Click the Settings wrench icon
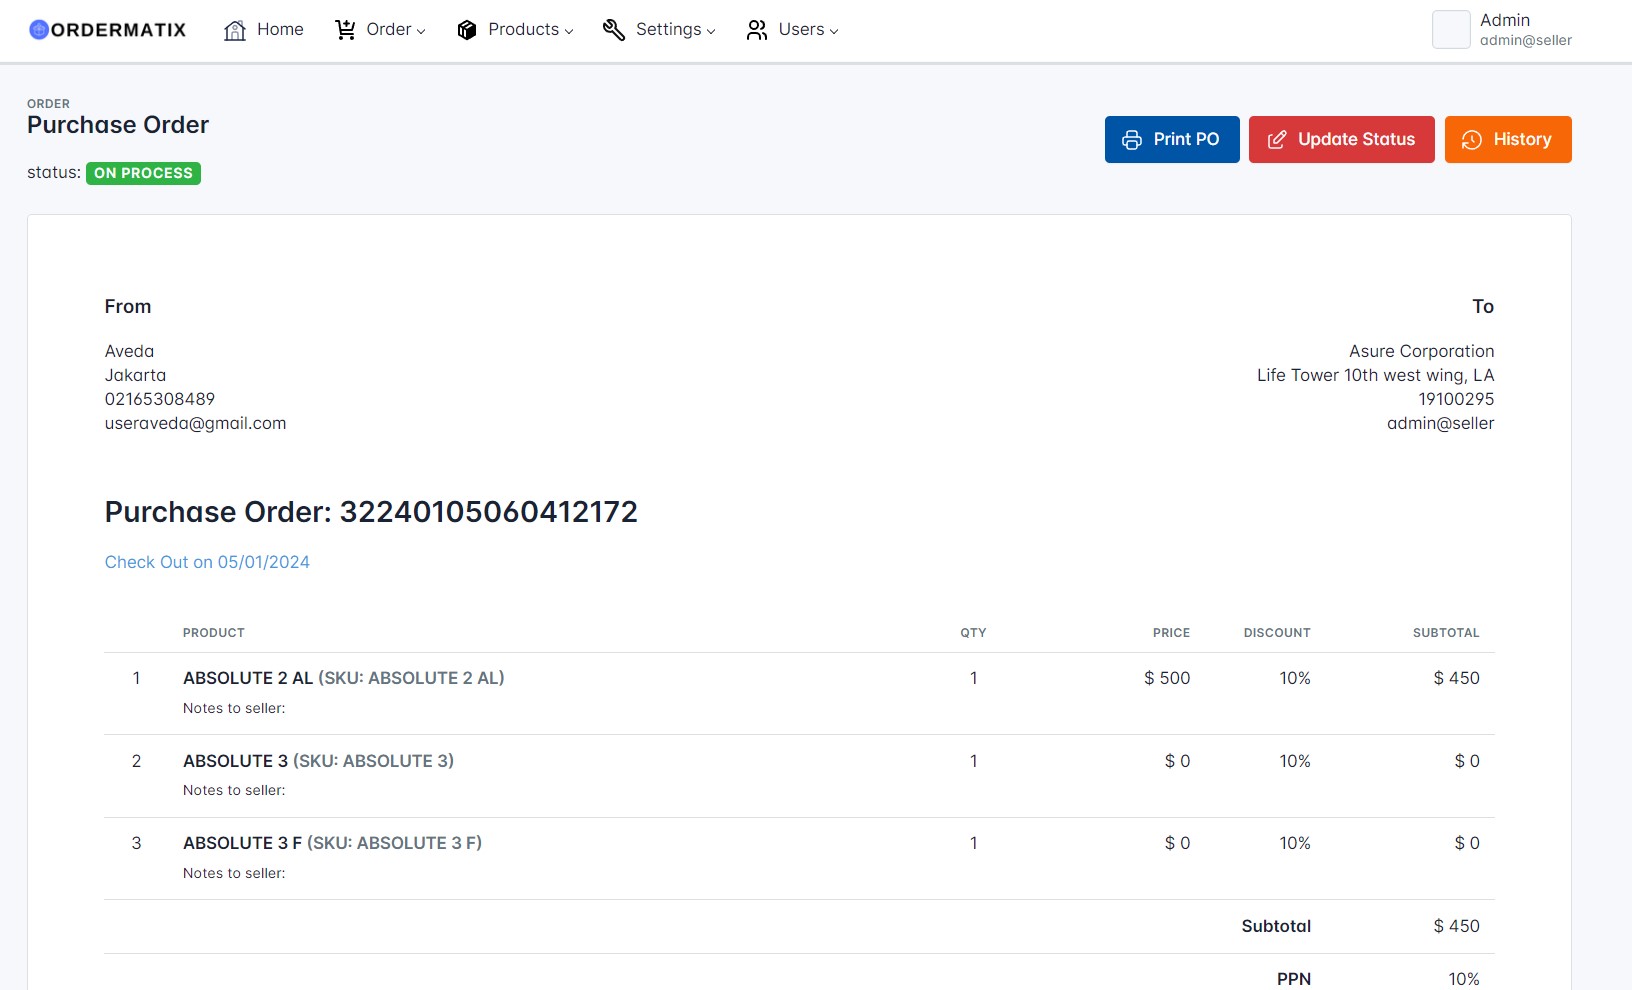Viewport: 1632px width, 990px height. (613, 29)
